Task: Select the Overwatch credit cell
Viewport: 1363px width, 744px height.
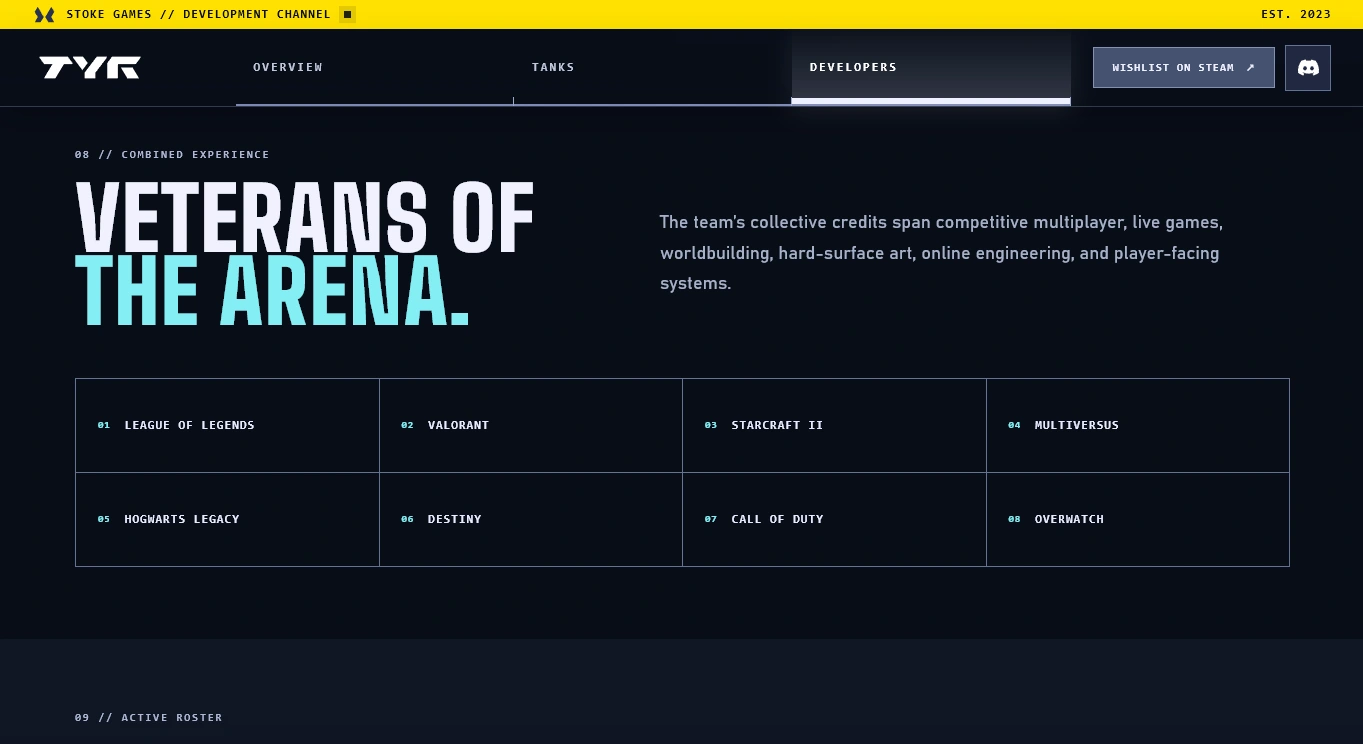Action: 1138,519
